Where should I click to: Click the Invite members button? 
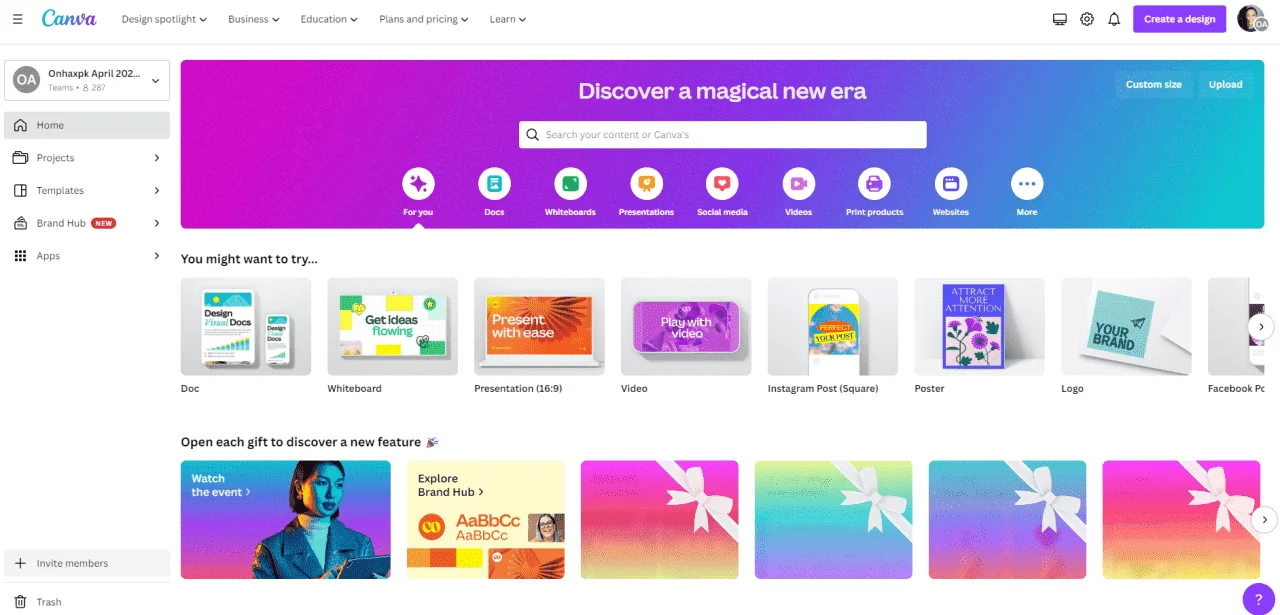point(87,563)
